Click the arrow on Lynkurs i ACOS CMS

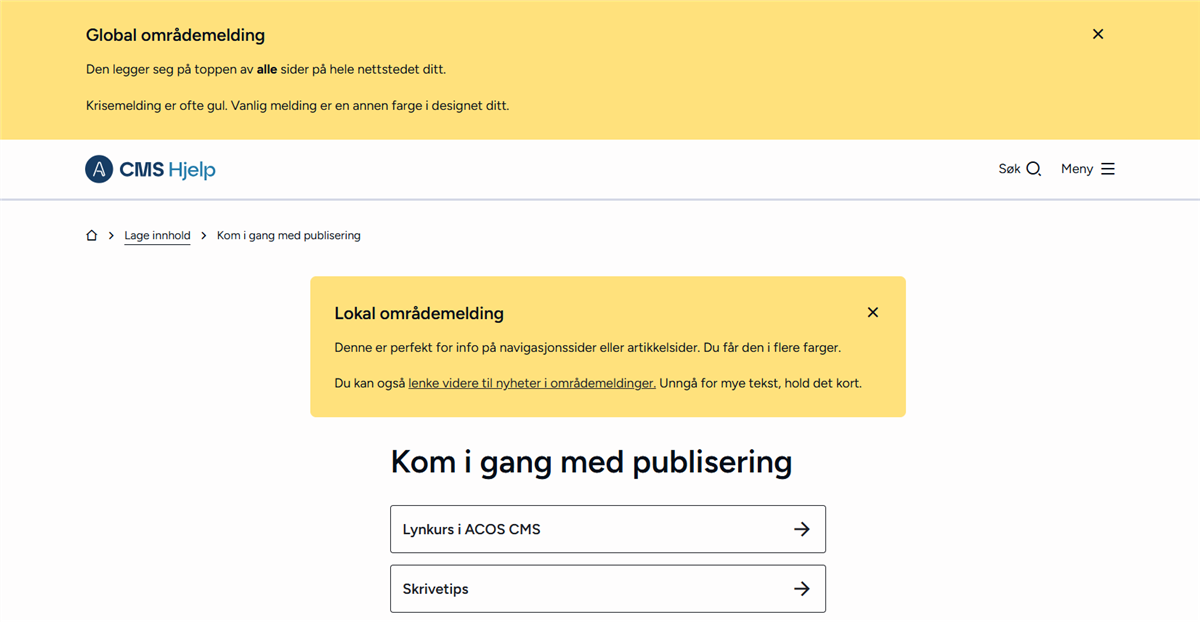[x=801, y=529]
